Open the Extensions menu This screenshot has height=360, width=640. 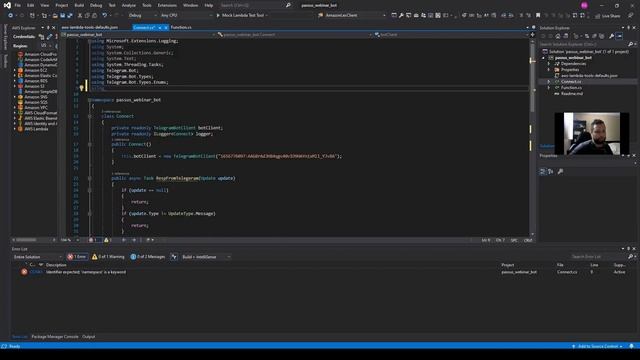tap(167, 5)
